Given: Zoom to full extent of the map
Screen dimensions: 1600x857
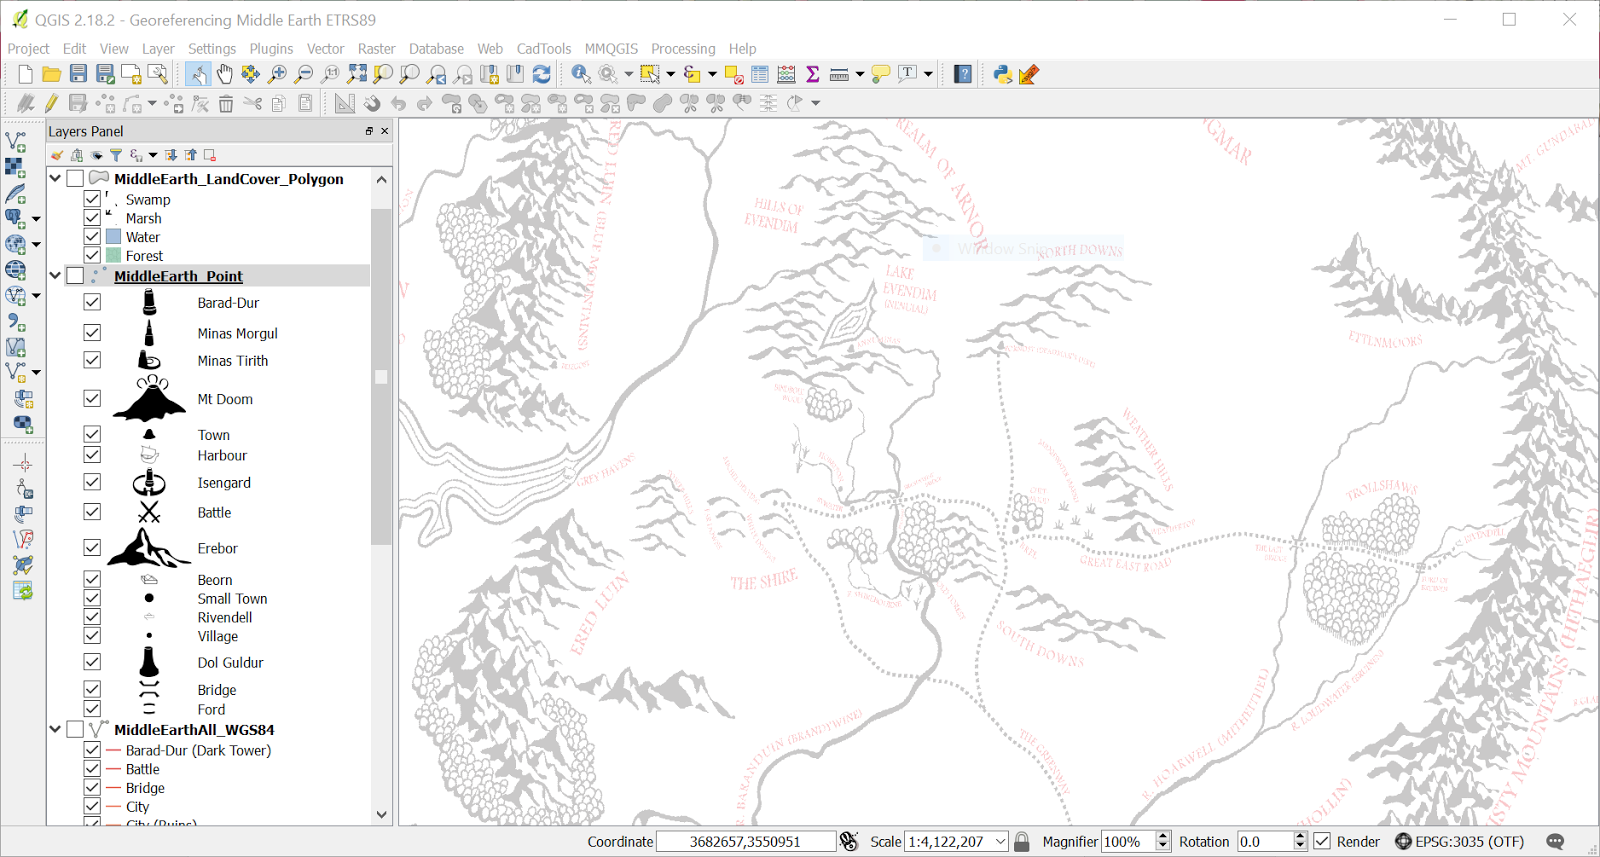Looking at the screenshot, I should (x=357, y=74).
